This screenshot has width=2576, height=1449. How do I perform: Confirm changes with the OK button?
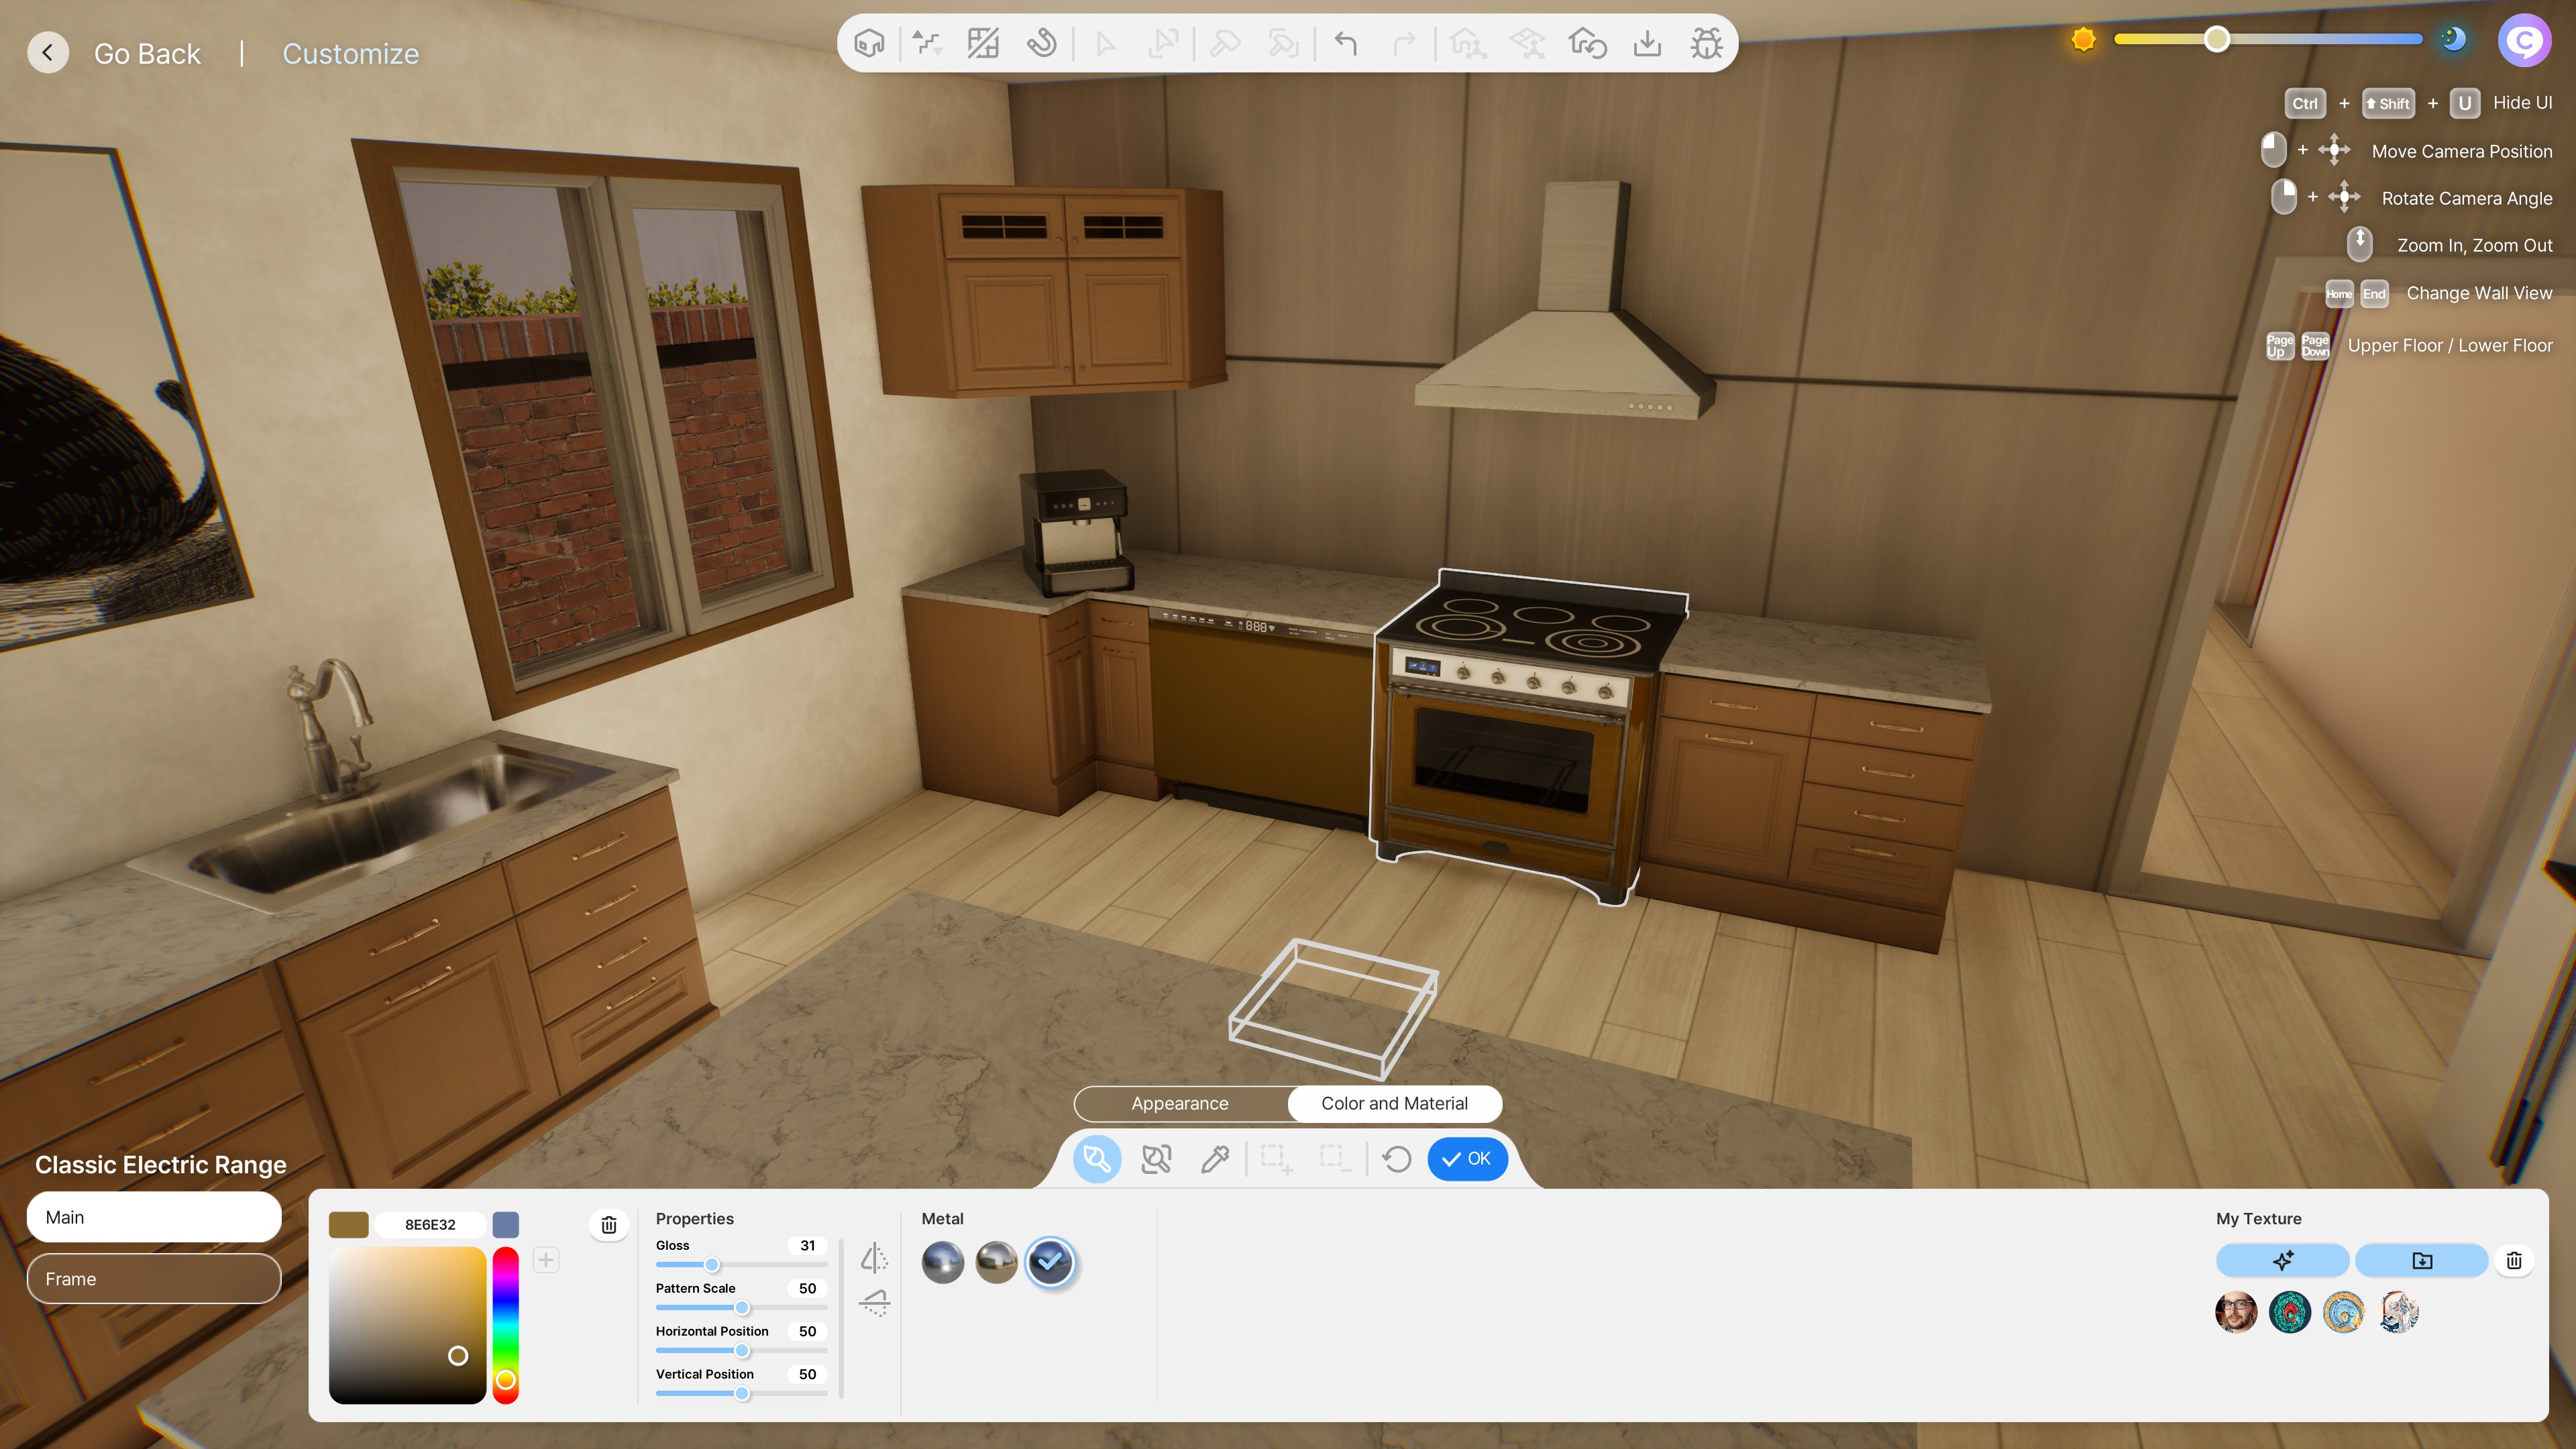point(1467,1159)
